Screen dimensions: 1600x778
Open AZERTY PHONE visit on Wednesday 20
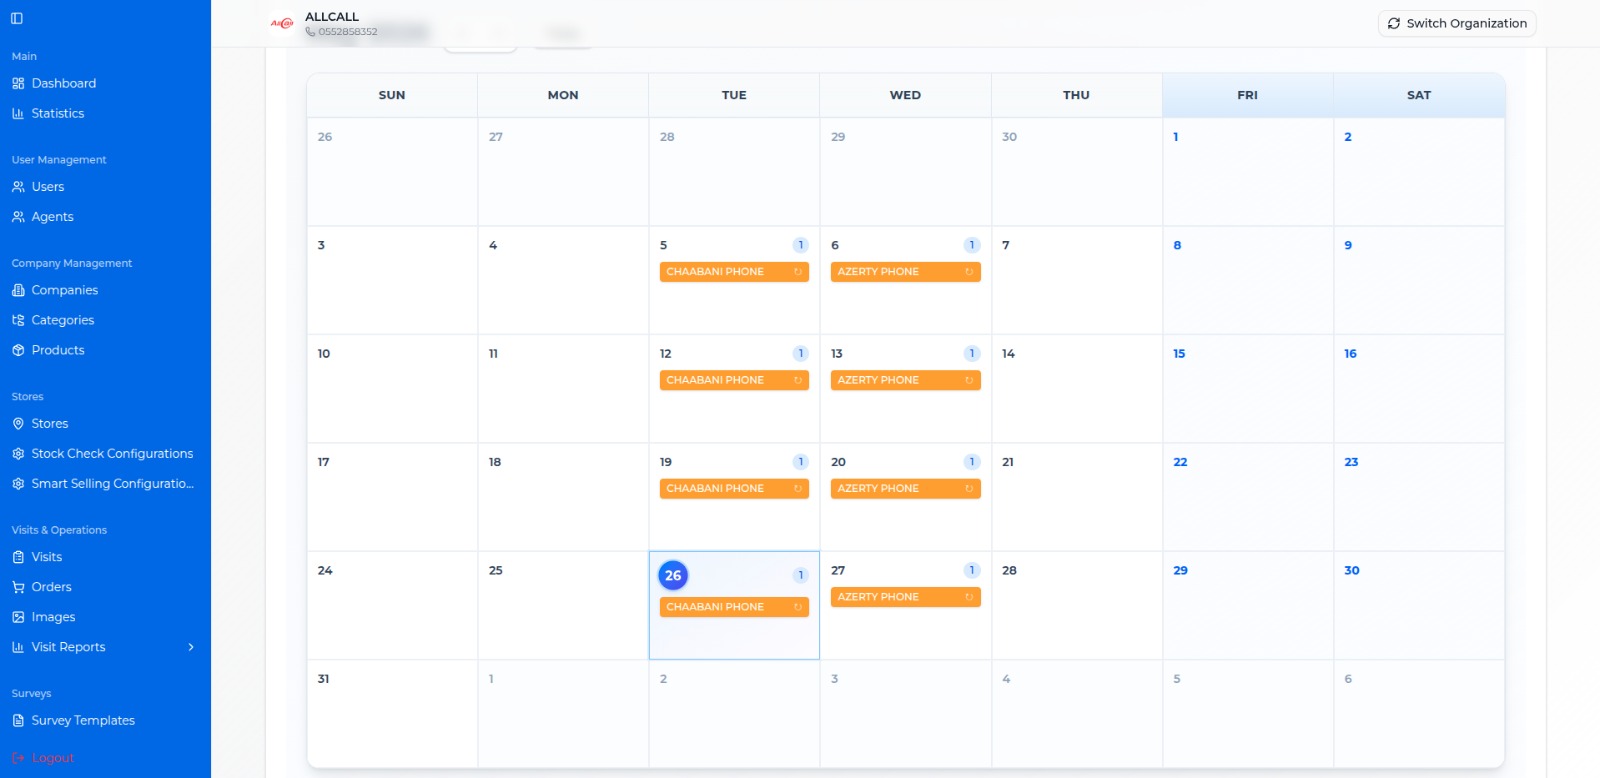pos(905,489)
